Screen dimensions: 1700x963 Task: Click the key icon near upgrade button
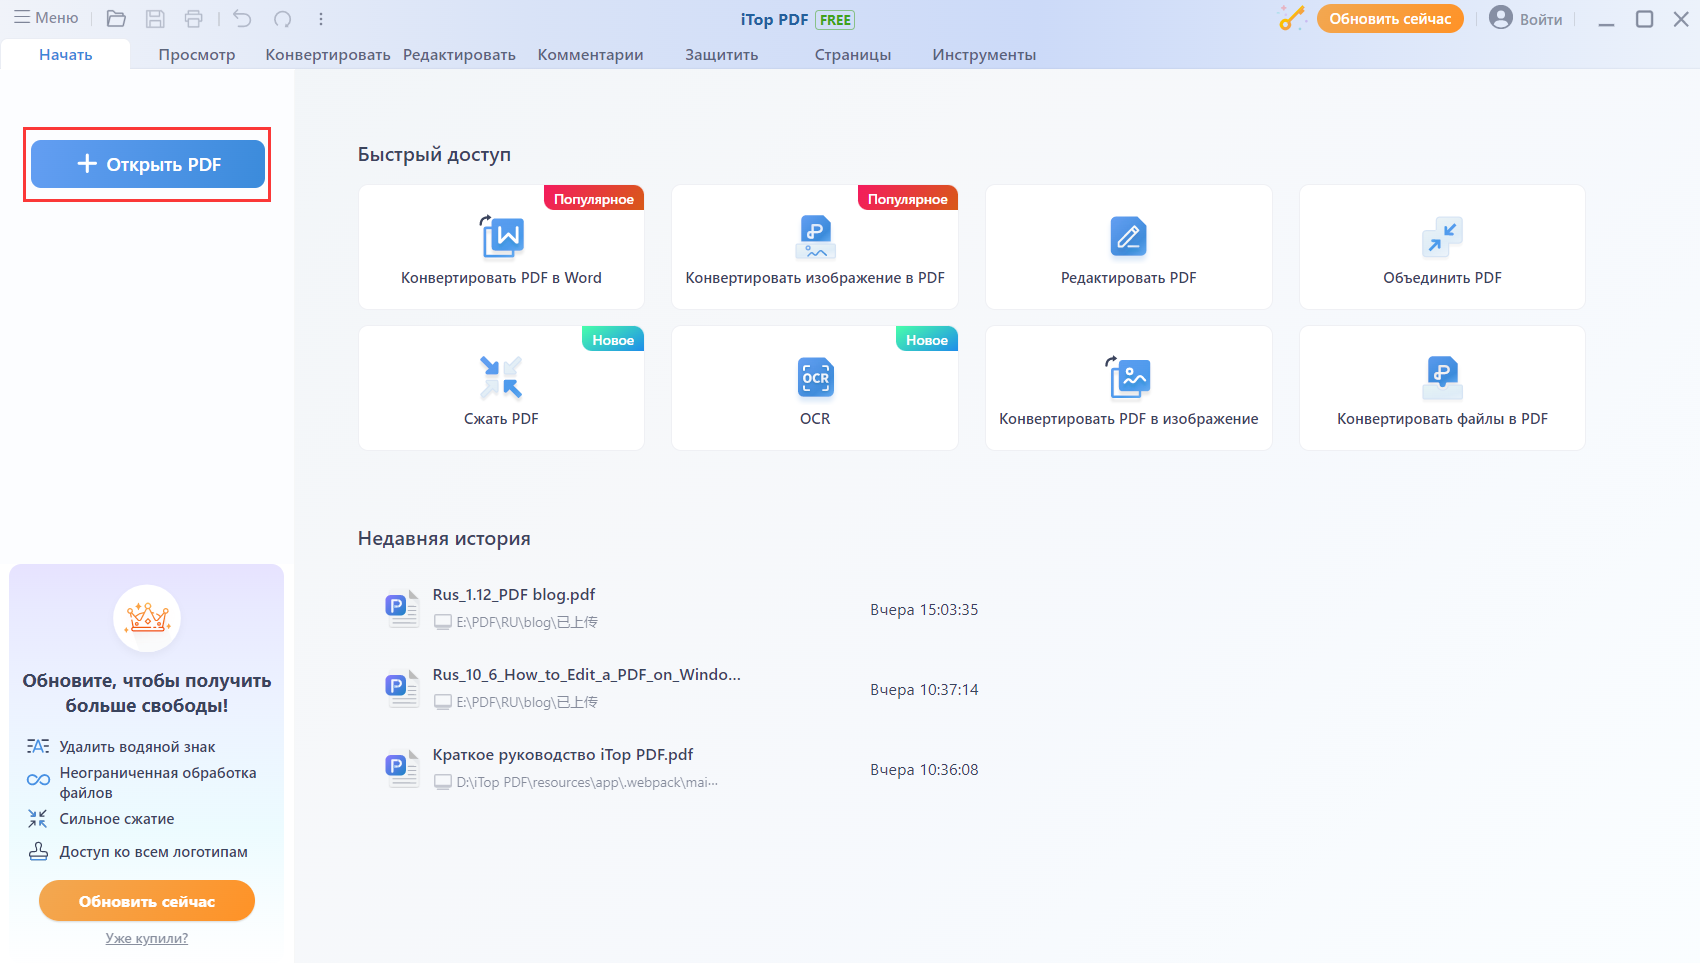pyautogui.click(x=1292, y=18)
